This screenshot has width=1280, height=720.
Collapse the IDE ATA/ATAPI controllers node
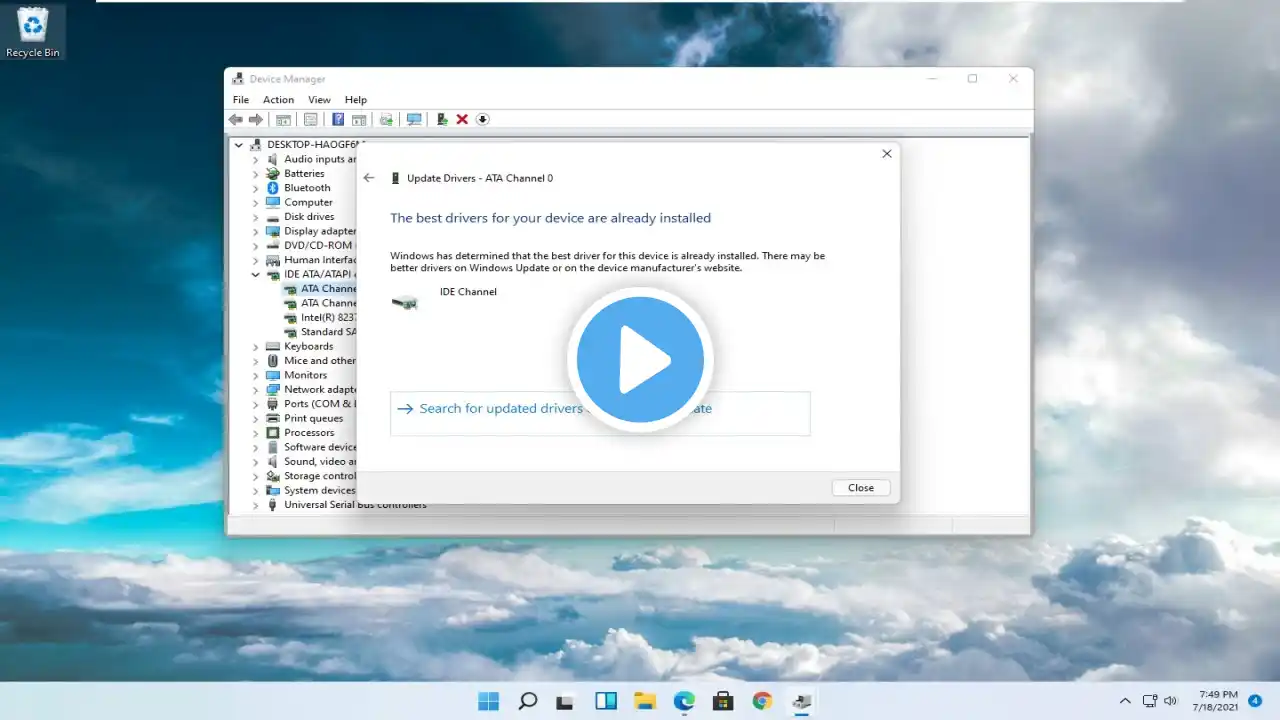[256, 274]
